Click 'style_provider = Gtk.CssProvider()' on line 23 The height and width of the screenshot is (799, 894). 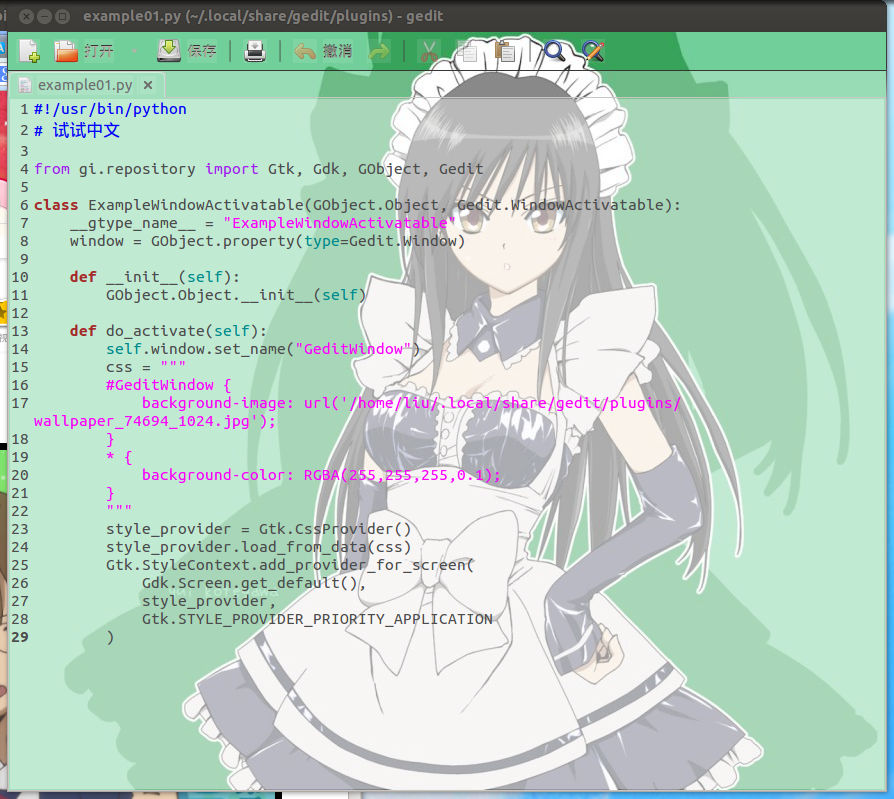[x=258, y=529]
